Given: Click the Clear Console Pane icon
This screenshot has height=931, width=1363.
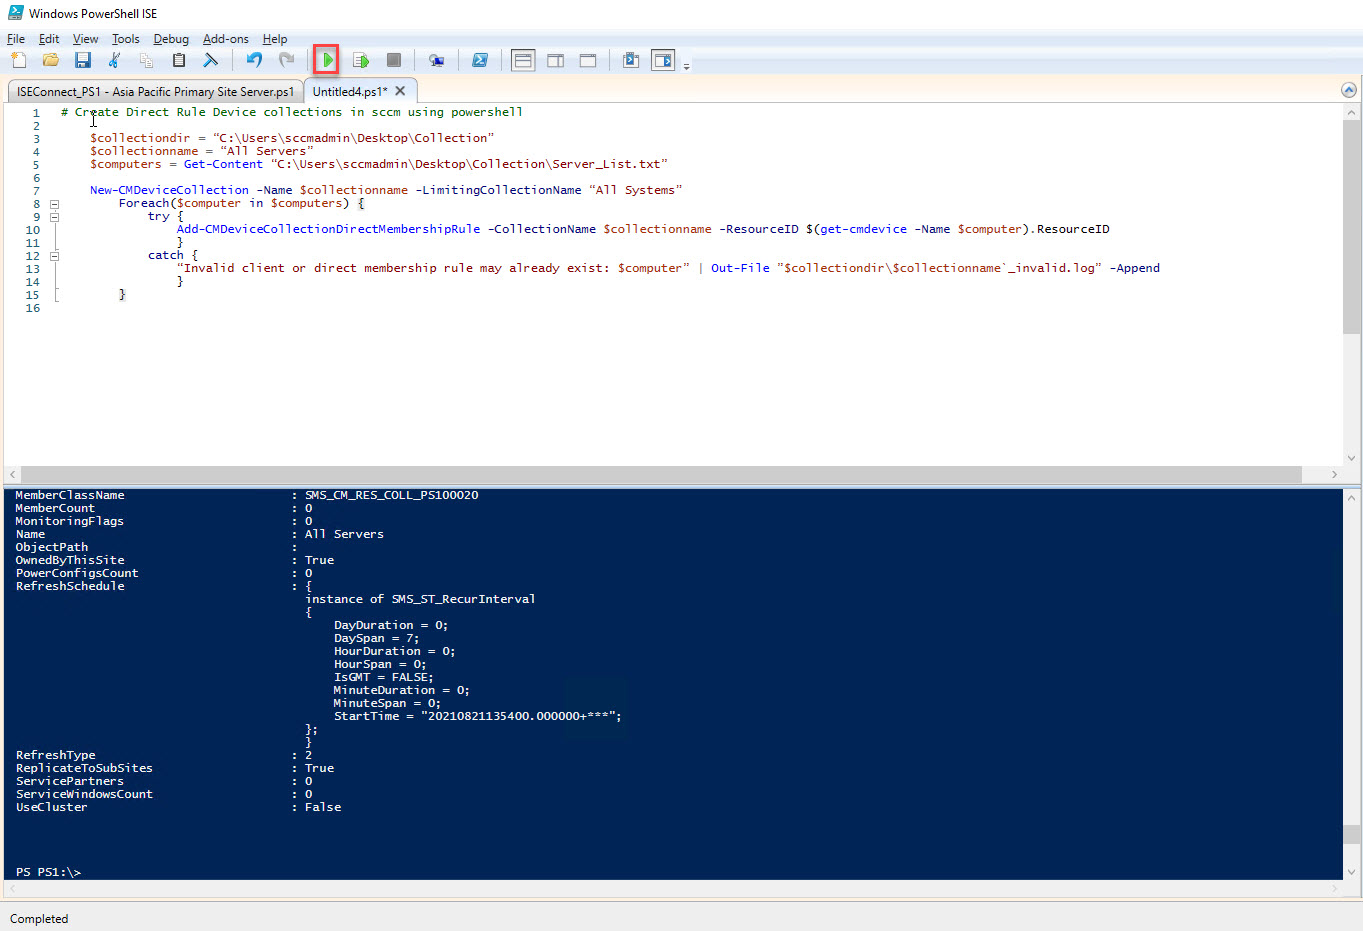Looking at the screenshot, I should tap(211, 61).
